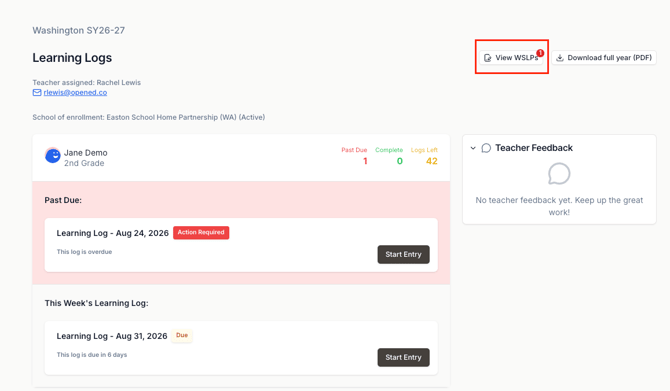Click Download full year (PDF) button
Image resolution: width=670 pixels, height=391 pixels.
tap(604, 58)
